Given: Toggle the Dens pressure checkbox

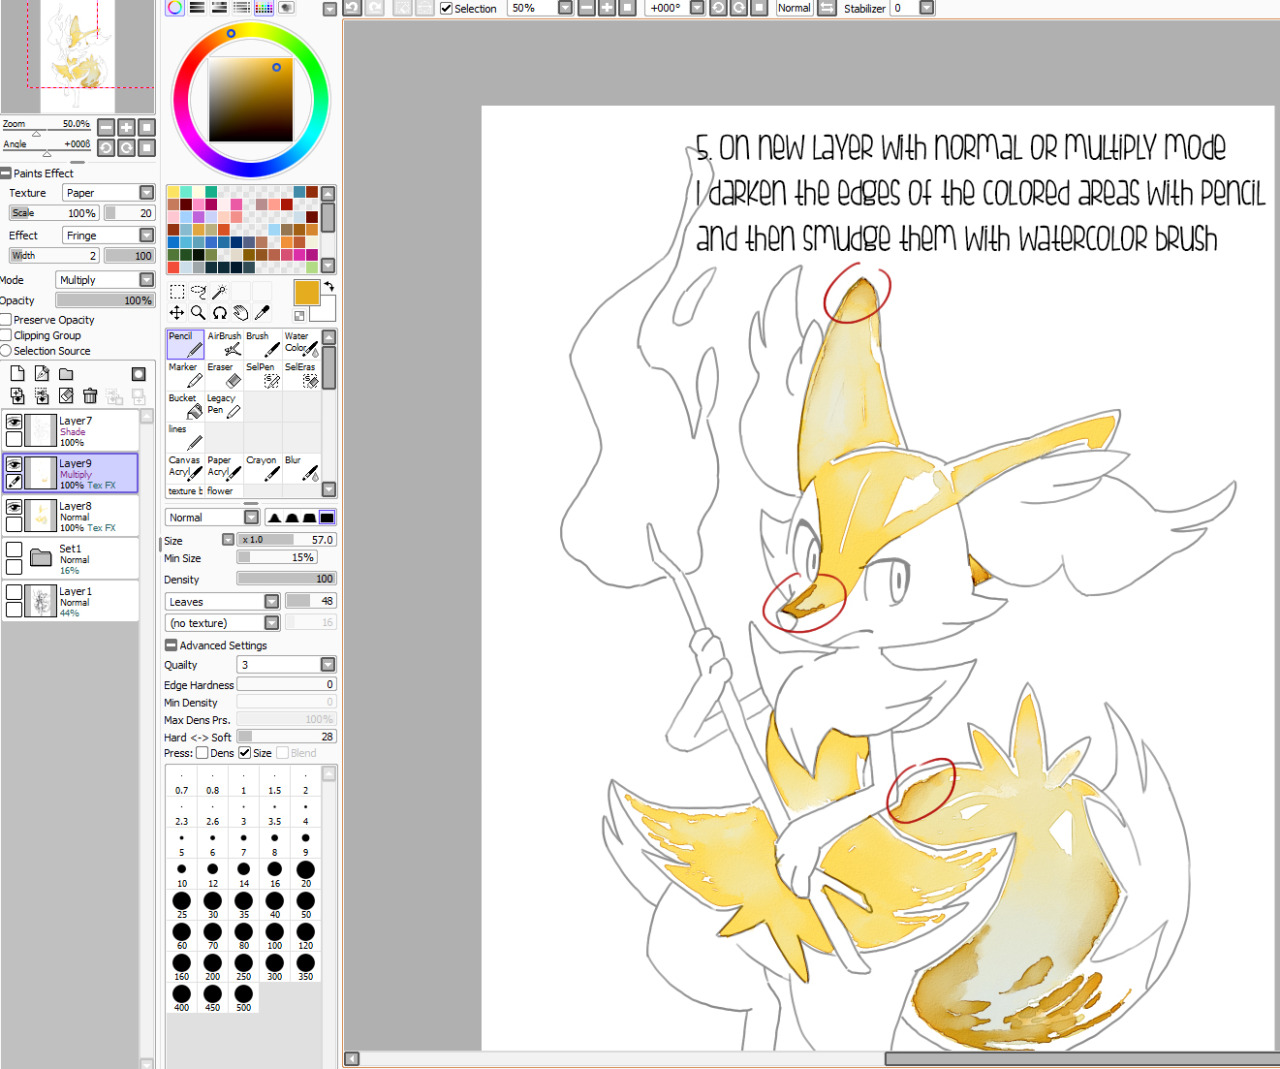Looking at the screenshot, I should pyautogui.click(x=202, y=753).
